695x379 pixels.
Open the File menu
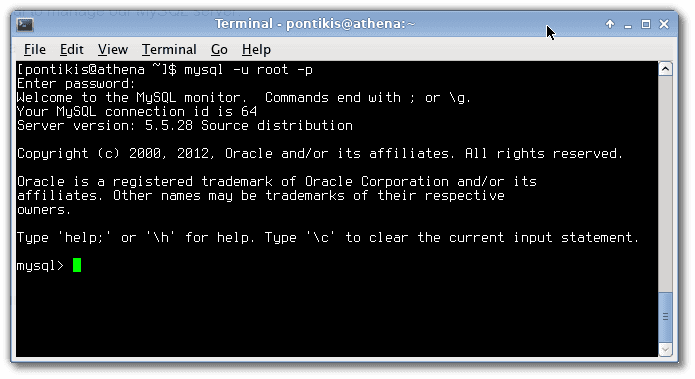click(35, 49)
